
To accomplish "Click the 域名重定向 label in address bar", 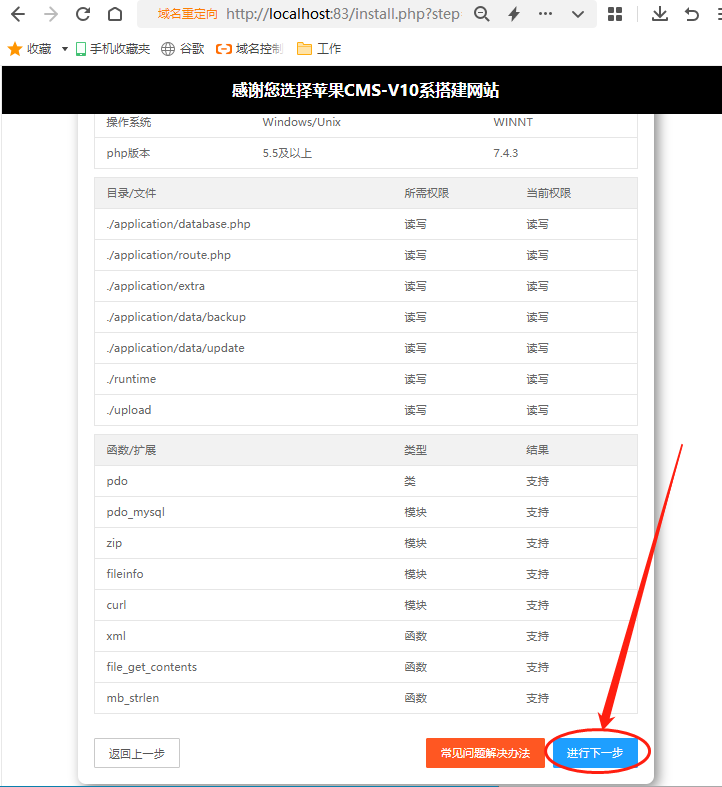I will pos(187,14).
